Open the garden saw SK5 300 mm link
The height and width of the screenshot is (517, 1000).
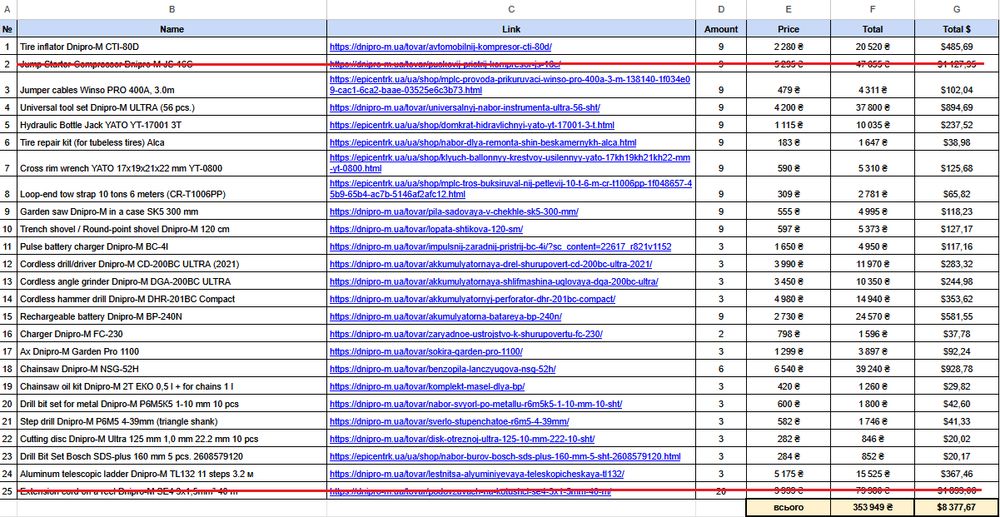click(454, 211)
